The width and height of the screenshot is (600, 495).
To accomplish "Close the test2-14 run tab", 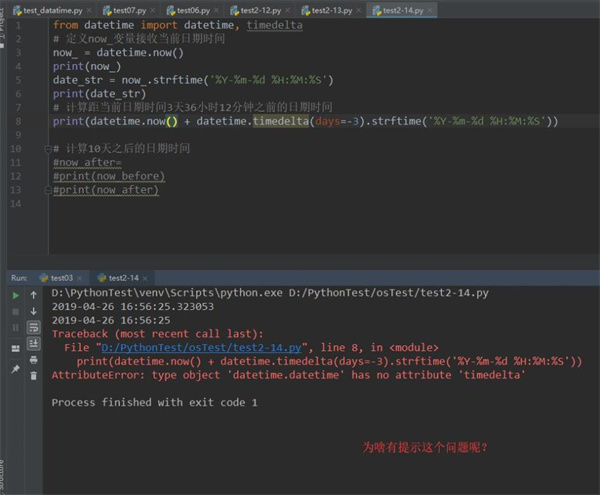I will (145, 278).
